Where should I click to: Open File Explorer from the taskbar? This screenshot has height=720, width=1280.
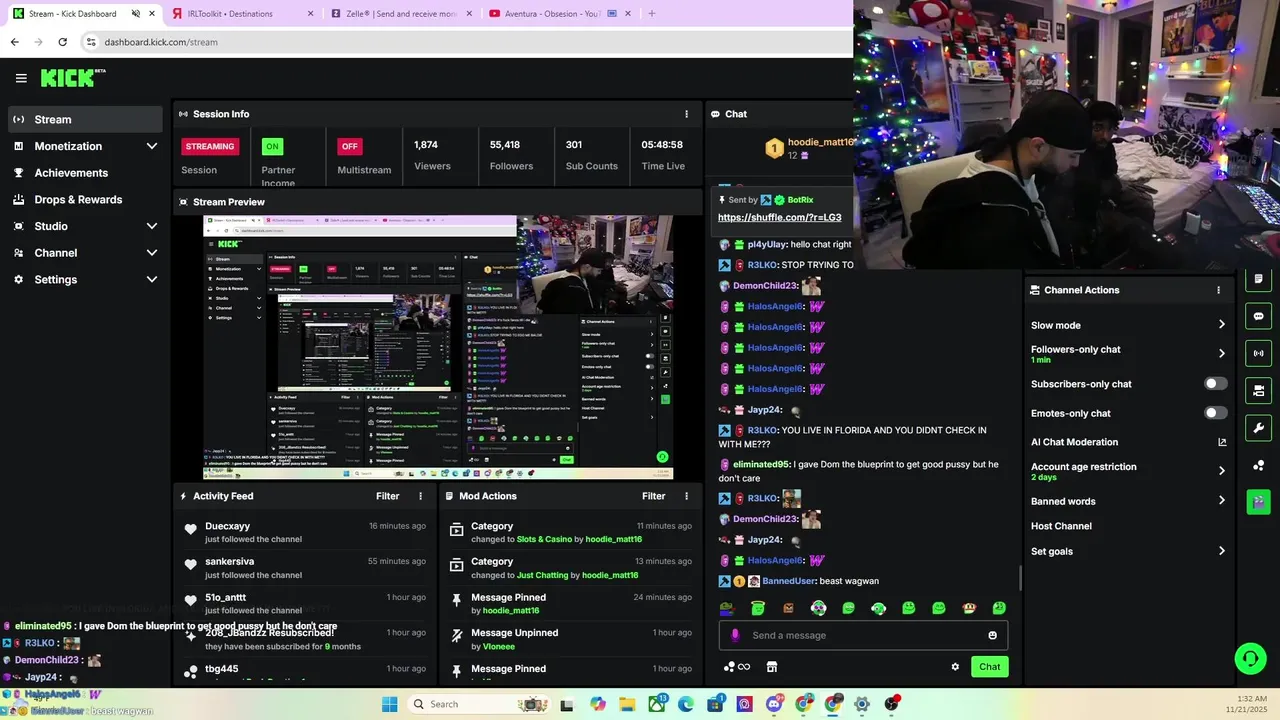(x=627, y=704)
